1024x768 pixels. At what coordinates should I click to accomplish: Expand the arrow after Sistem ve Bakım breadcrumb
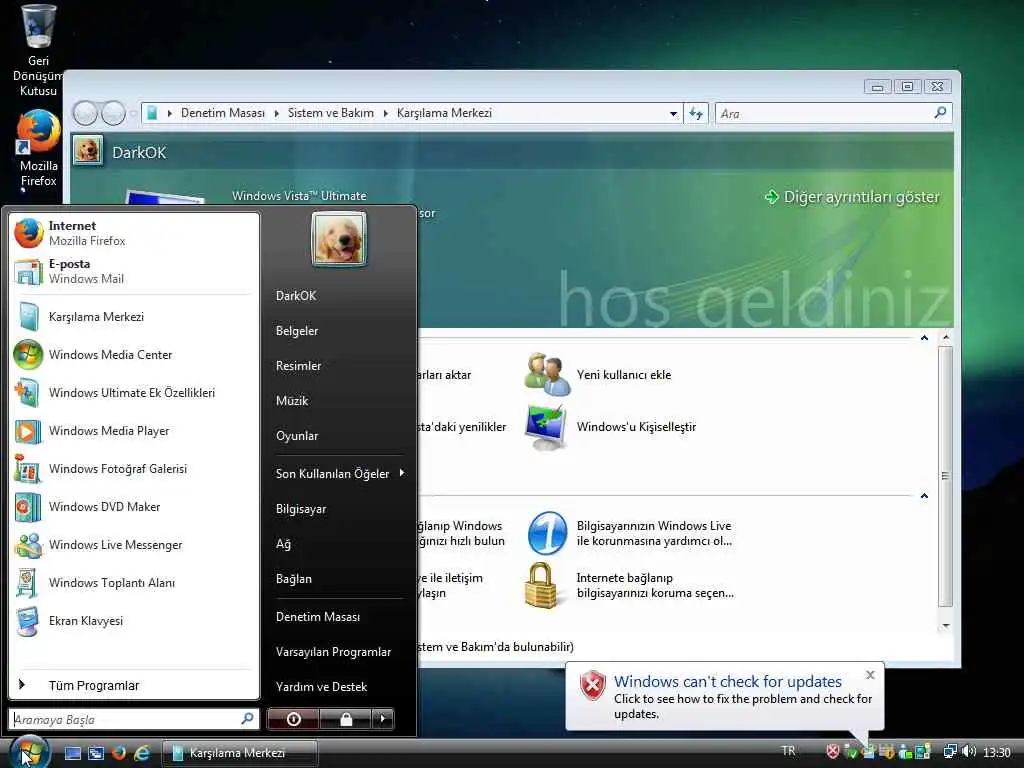click(x=385, y=113)
